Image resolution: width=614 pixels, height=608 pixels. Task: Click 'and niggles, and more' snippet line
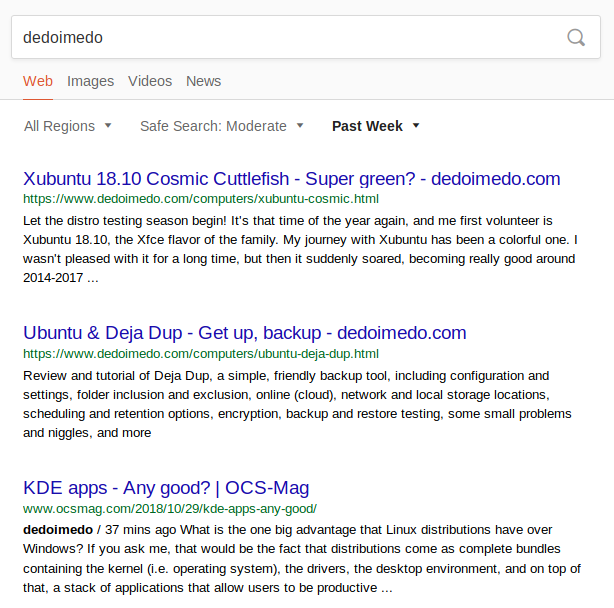tap(87, 433)
